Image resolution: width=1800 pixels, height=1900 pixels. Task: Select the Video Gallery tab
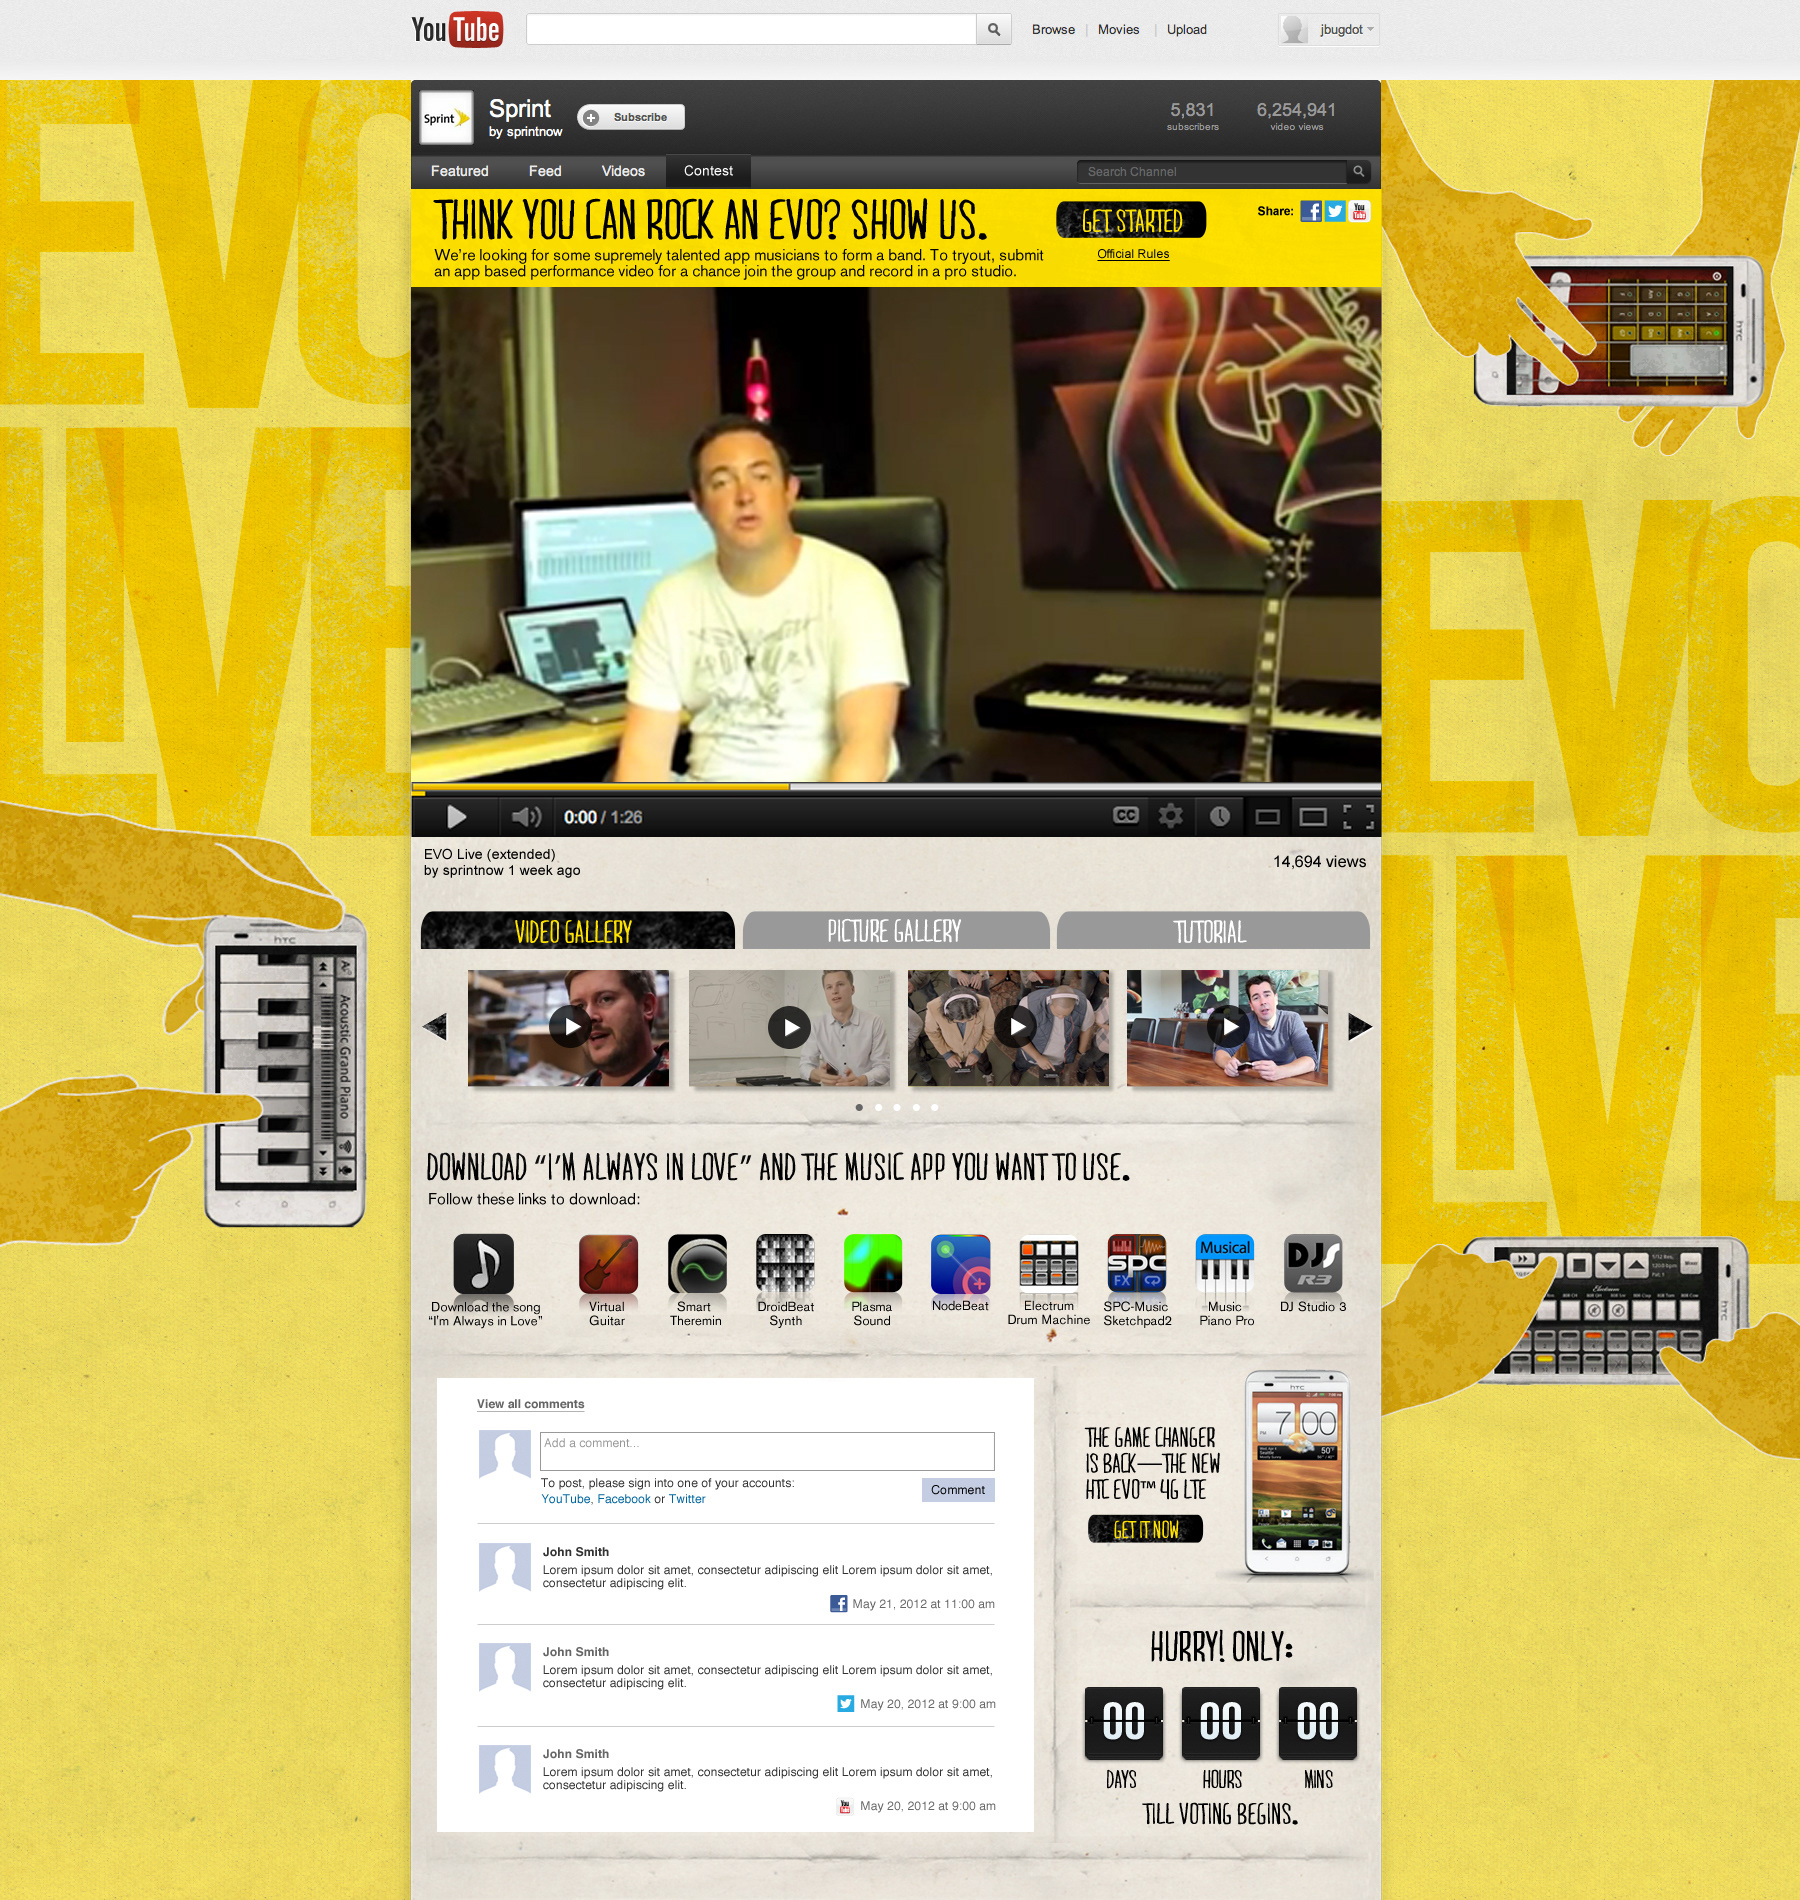[x=577, y=930]
